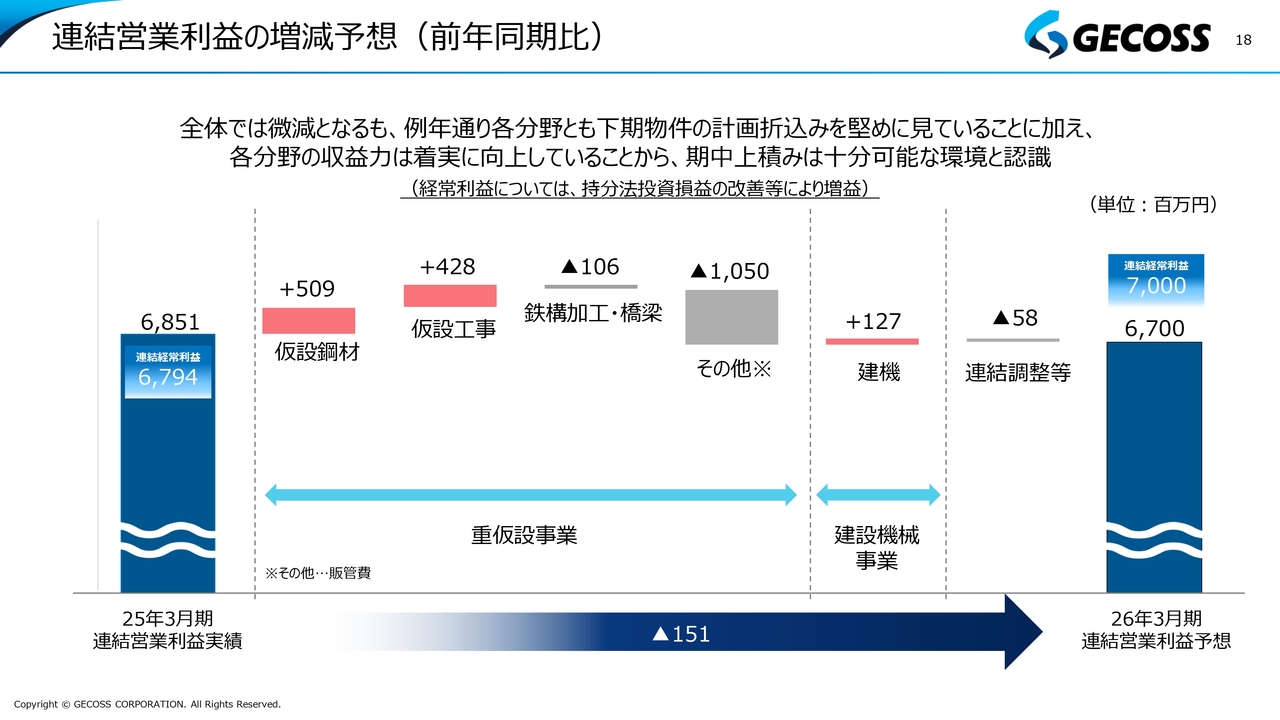Click the ▲151 dark blue arrow
Image resolution: width=1280 pixels, height=720 pixels.
(680, 633)
